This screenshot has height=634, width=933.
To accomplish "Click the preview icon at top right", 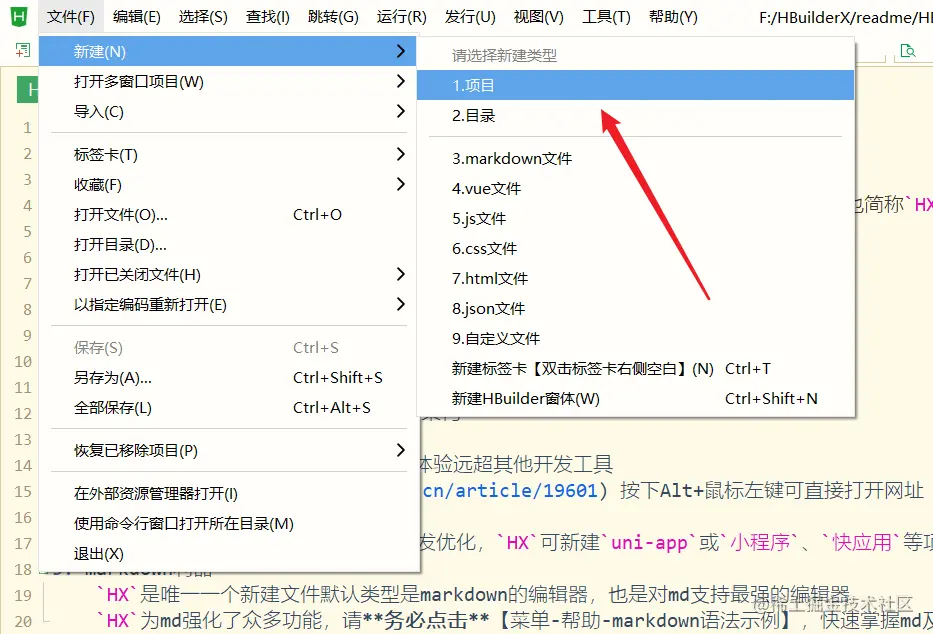I will [907, 51].
